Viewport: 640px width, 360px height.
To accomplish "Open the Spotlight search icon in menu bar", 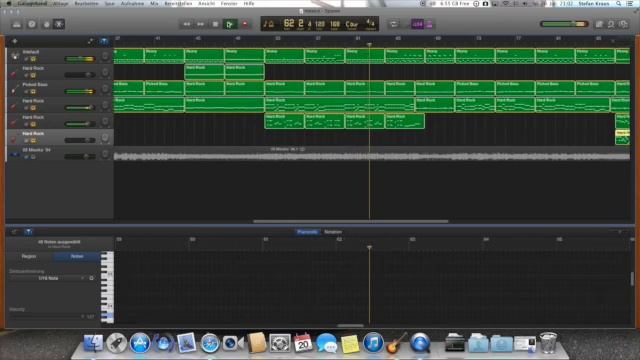I will [x=619, y=3].
